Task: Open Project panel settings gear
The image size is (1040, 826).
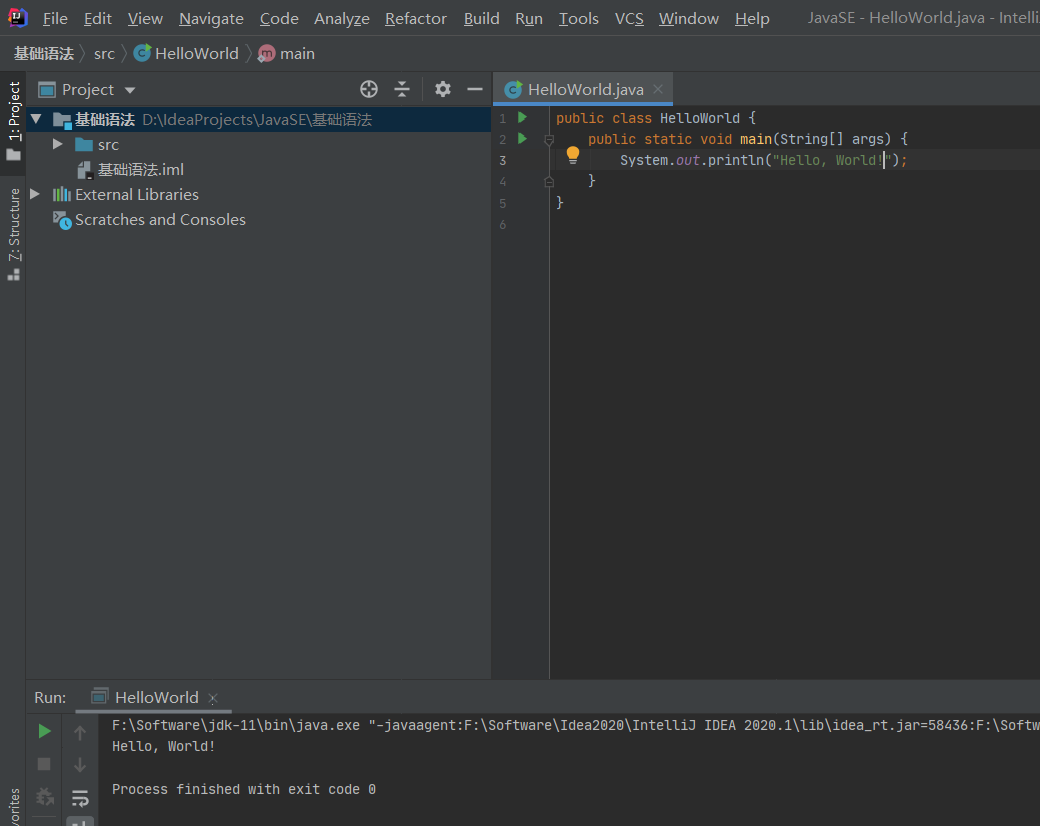Action: point(442,89)
